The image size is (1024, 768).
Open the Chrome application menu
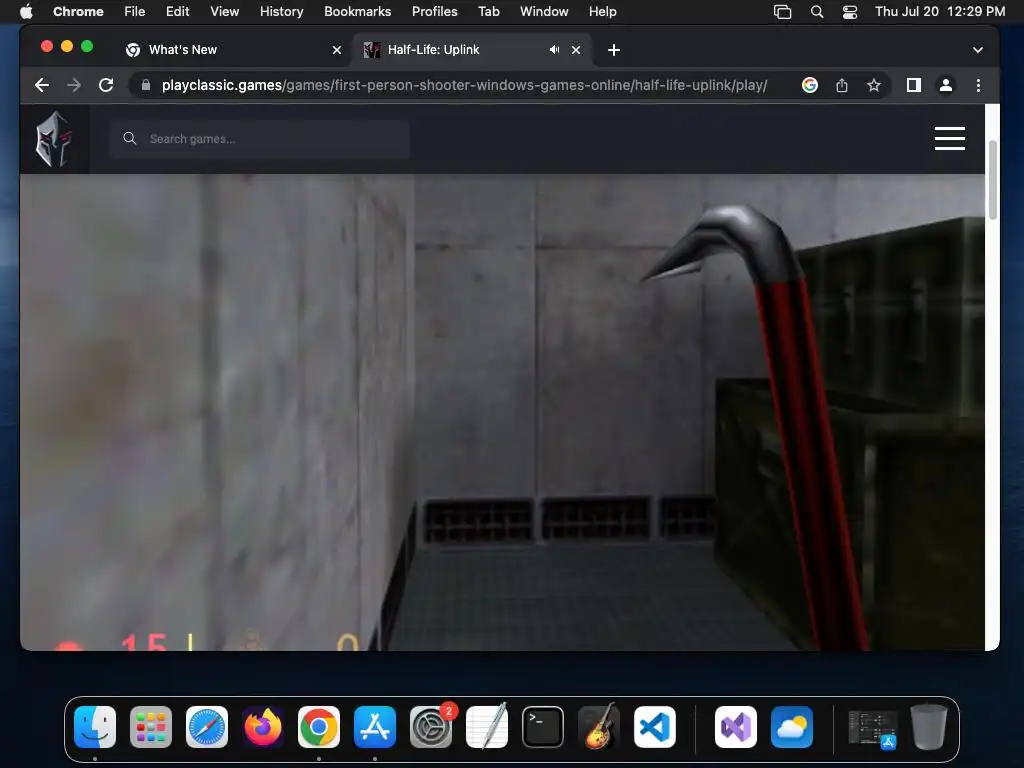coord(78,11)
